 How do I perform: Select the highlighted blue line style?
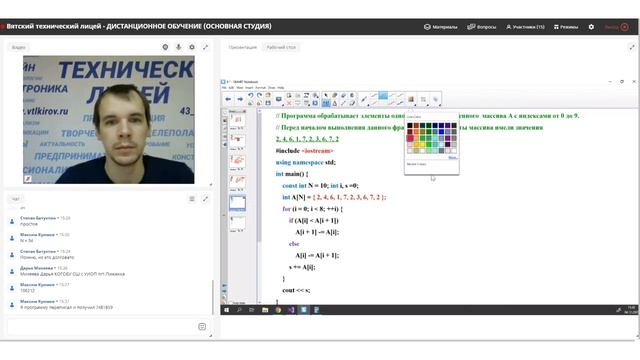point(383,96)
